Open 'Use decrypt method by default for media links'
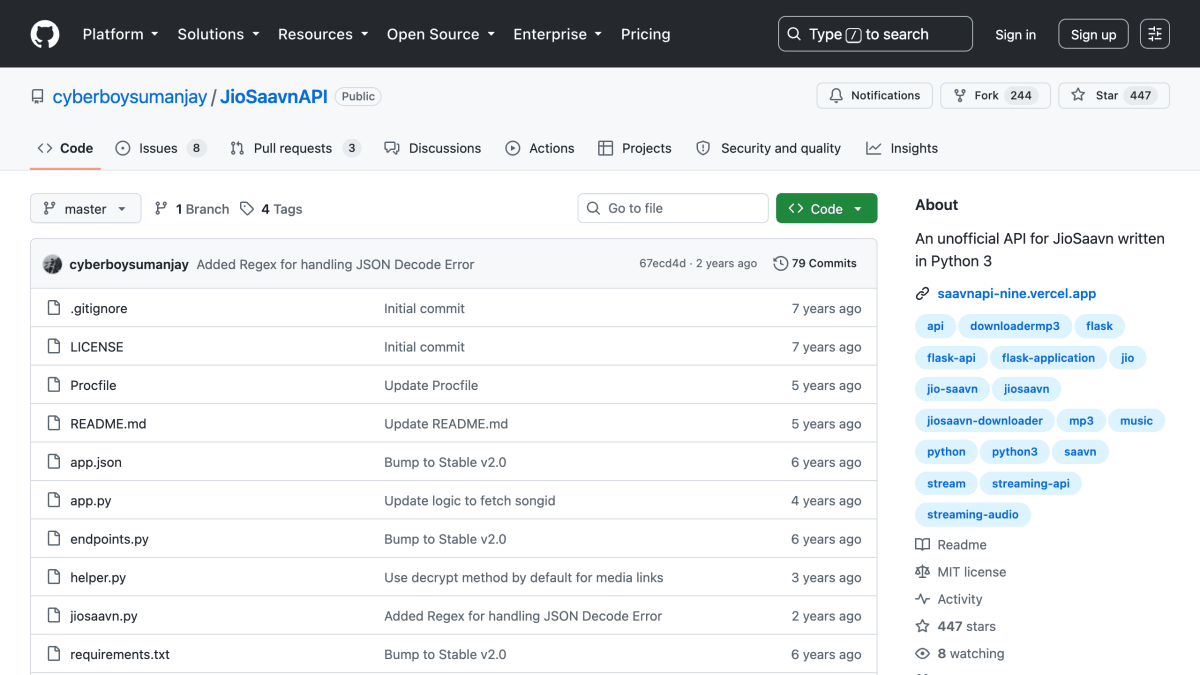 pyautogui.click(x=524, y=578)
